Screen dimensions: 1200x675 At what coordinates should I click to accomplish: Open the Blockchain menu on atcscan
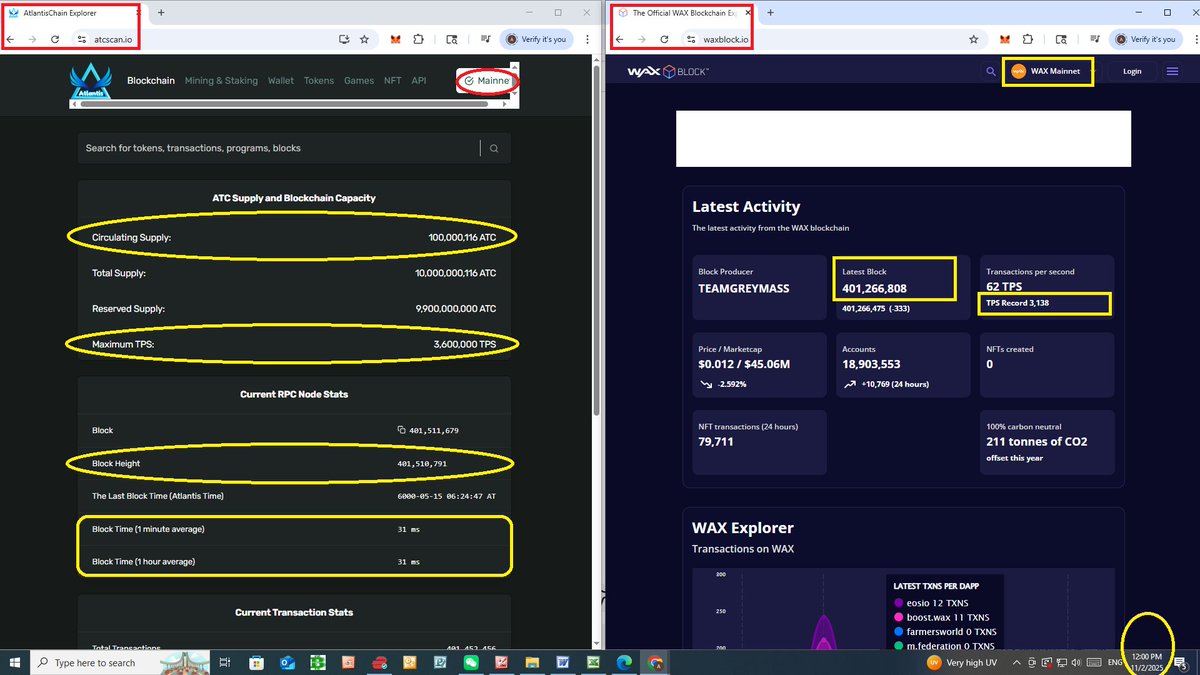tap(151, 80)
